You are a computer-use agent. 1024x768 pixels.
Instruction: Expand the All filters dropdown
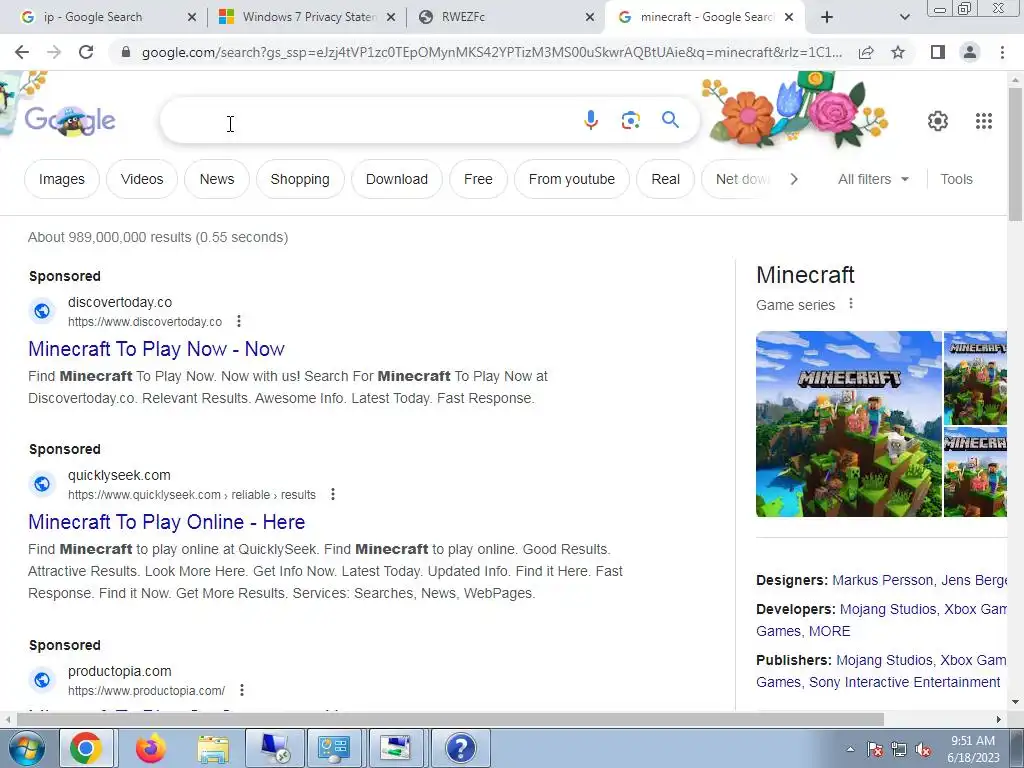tap(873, 179)
